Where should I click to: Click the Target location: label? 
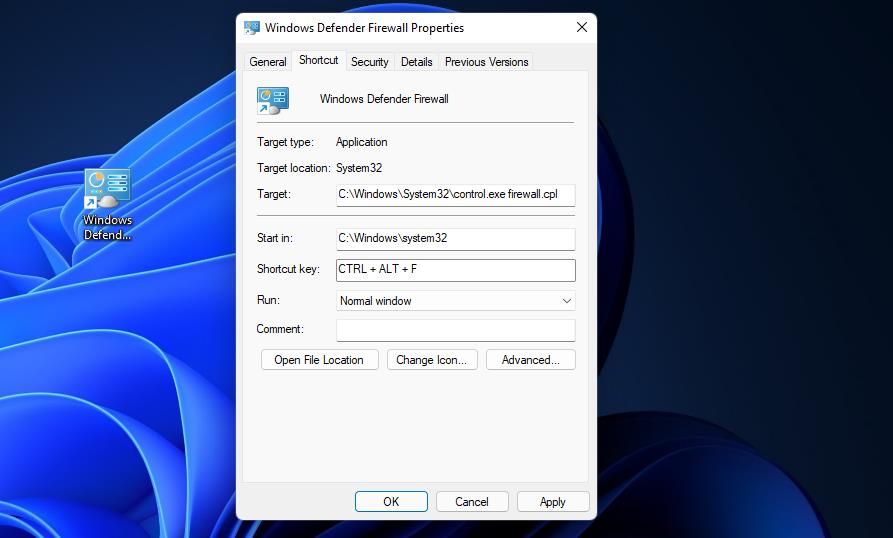pyautogui.click(x=293, y=169)
